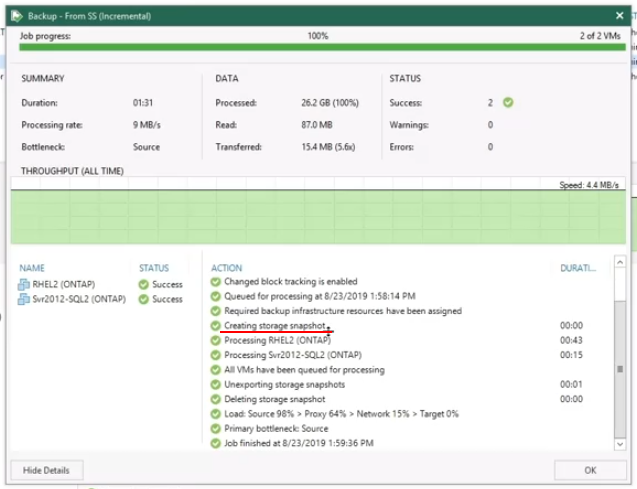This screenshot has height=489, width=637.
Task: Click check icon beside Deleting storage snapshot
Action: 216,399
